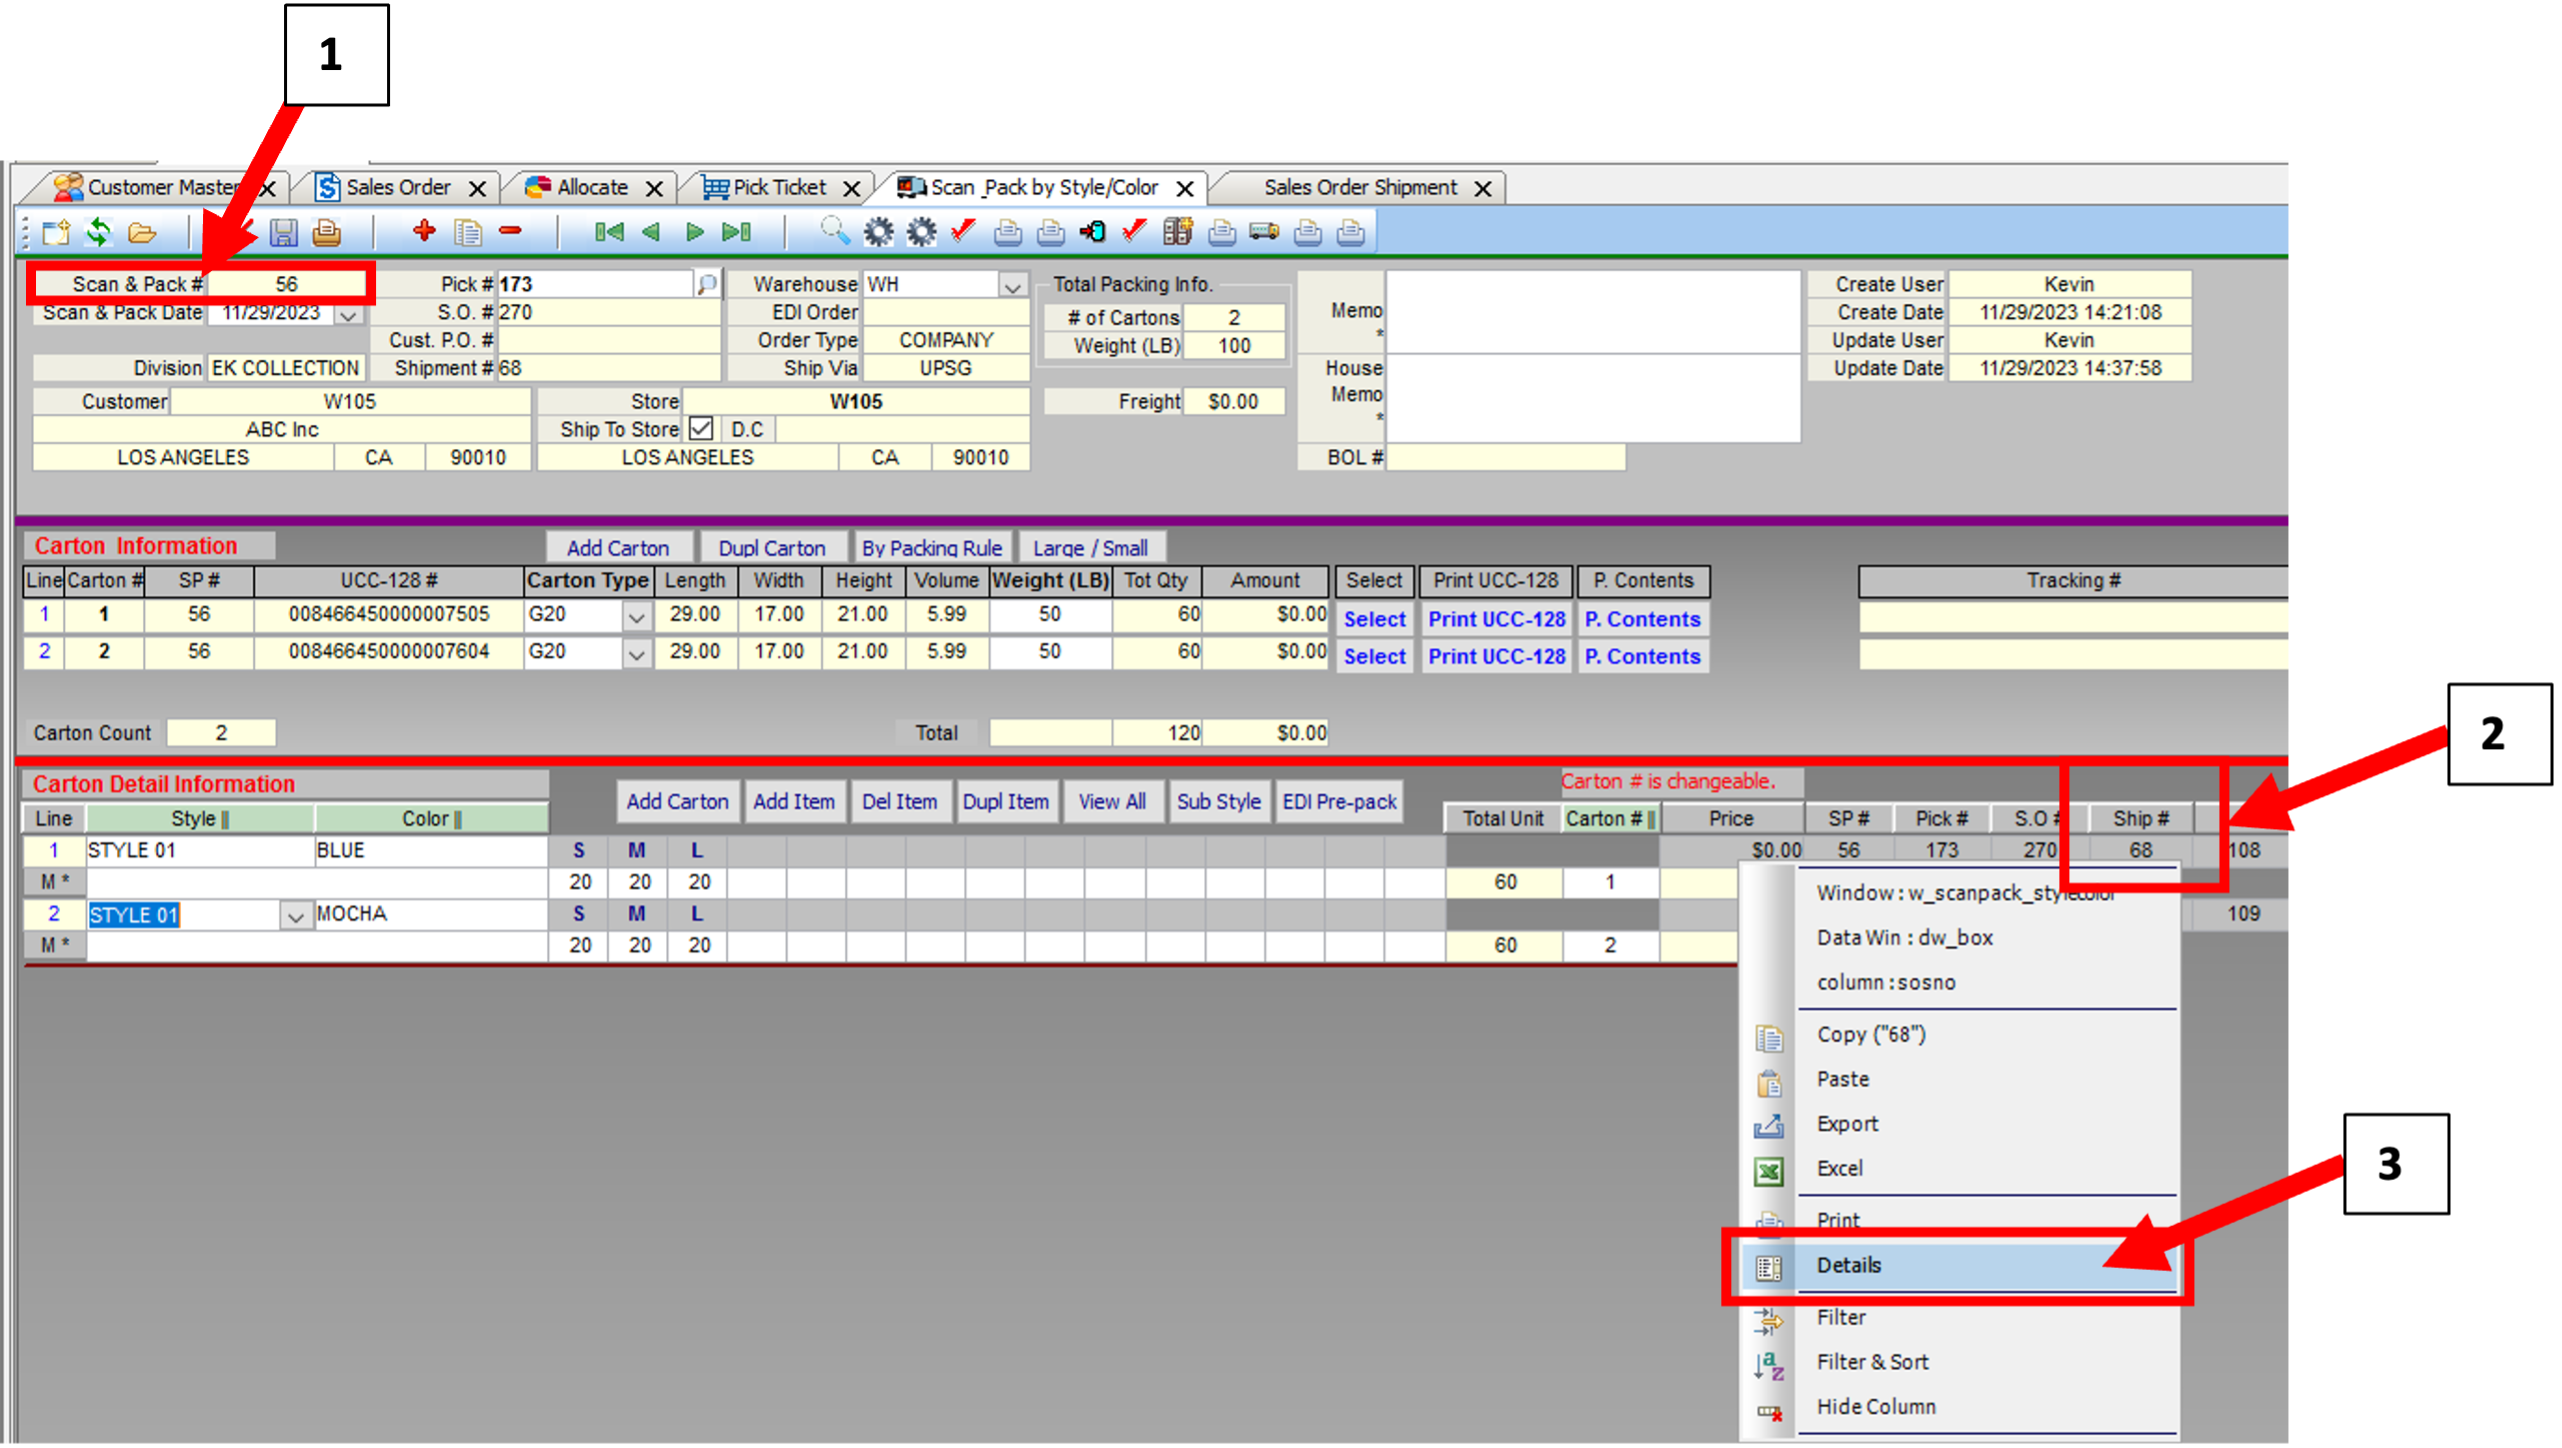Expand the STYLE 01 style dropdown arrow
Viewport: 2562px width, 1448px height.
coord(294,916)
